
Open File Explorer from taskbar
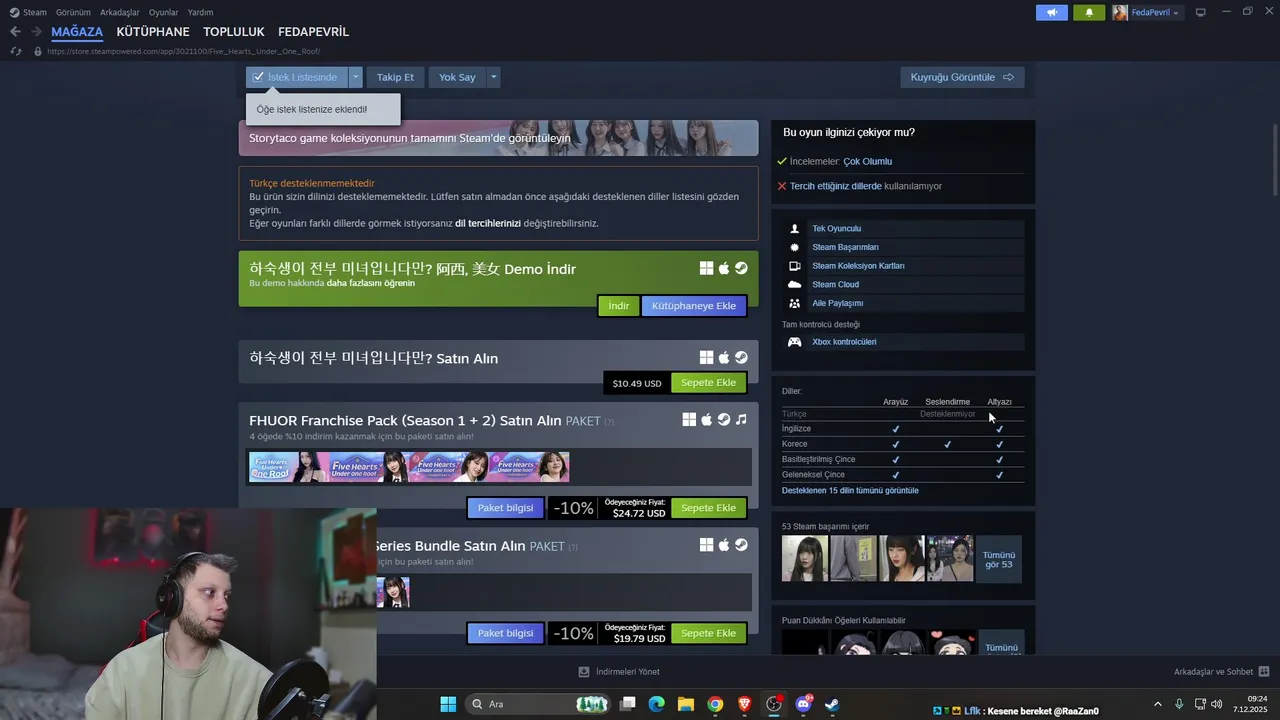click(x=686, y=704)
